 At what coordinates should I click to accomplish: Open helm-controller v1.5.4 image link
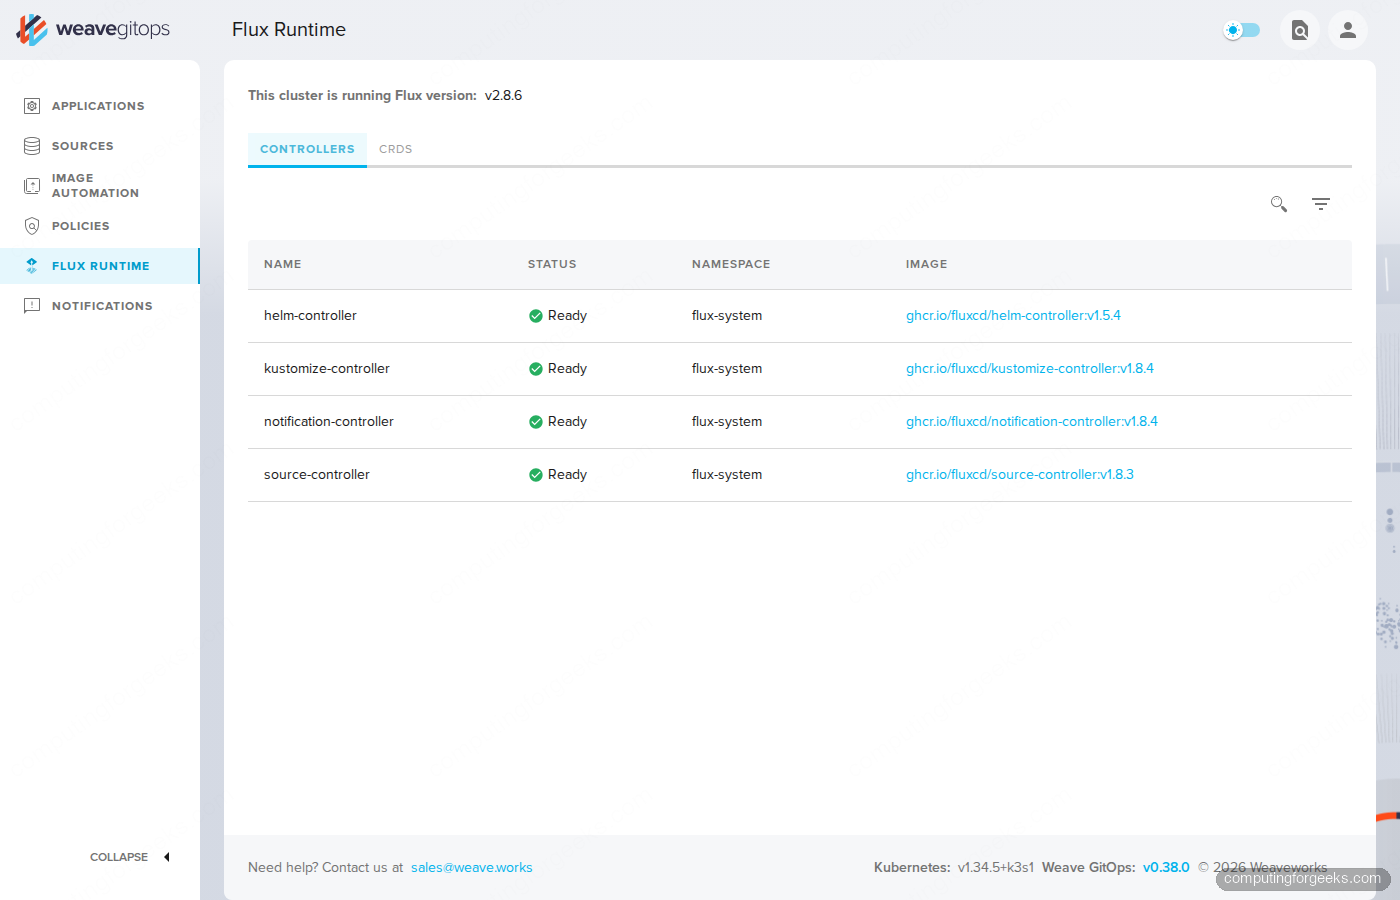pos(1013,316)
